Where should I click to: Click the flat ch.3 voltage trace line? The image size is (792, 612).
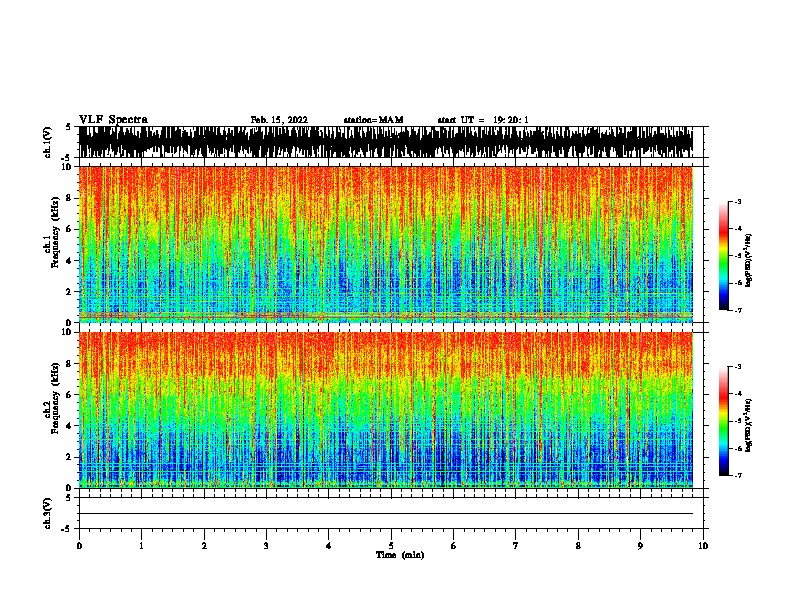[386, 514]
